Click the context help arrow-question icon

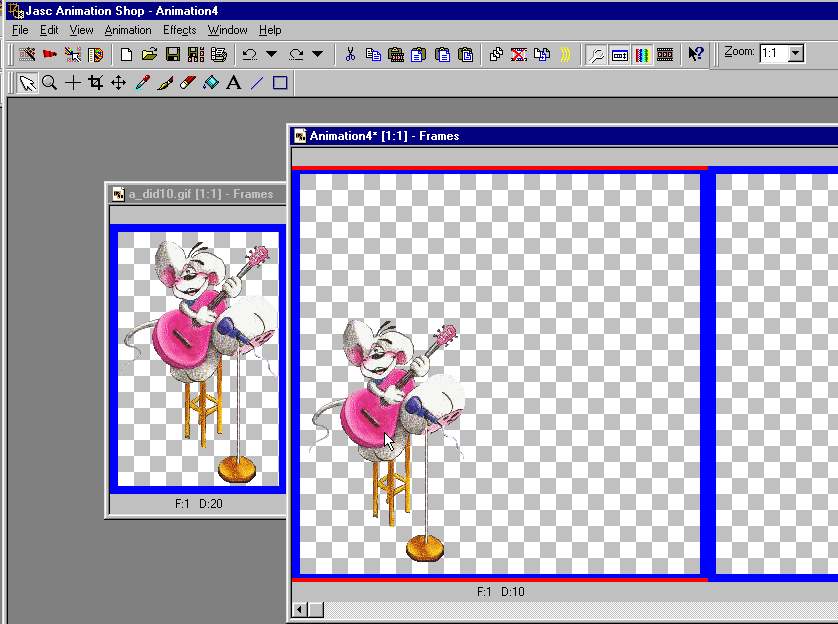click(696, 53)
